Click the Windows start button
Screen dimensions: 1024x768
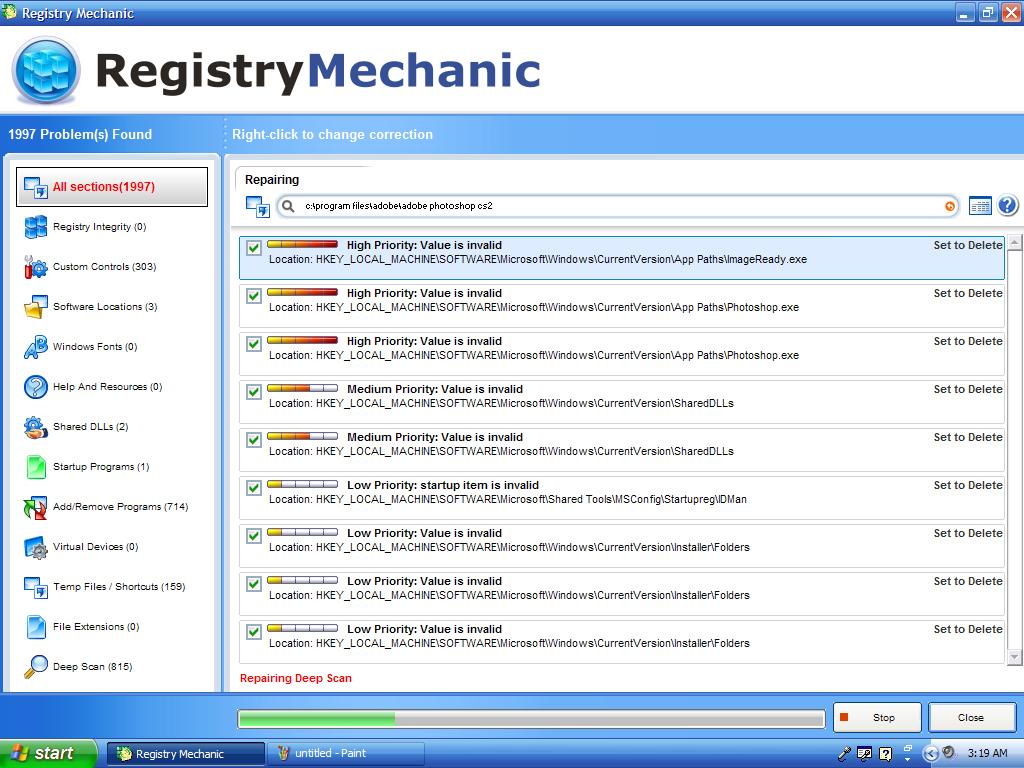coord(48,754)
